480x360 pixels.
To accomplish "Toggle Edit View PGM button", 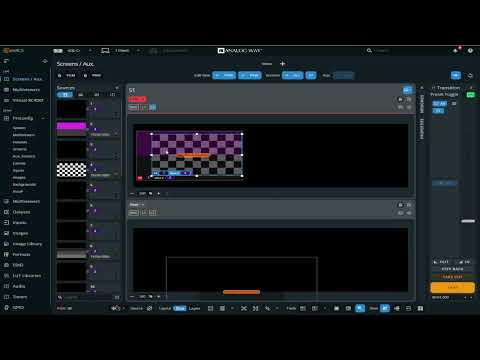I will [224, 76].
